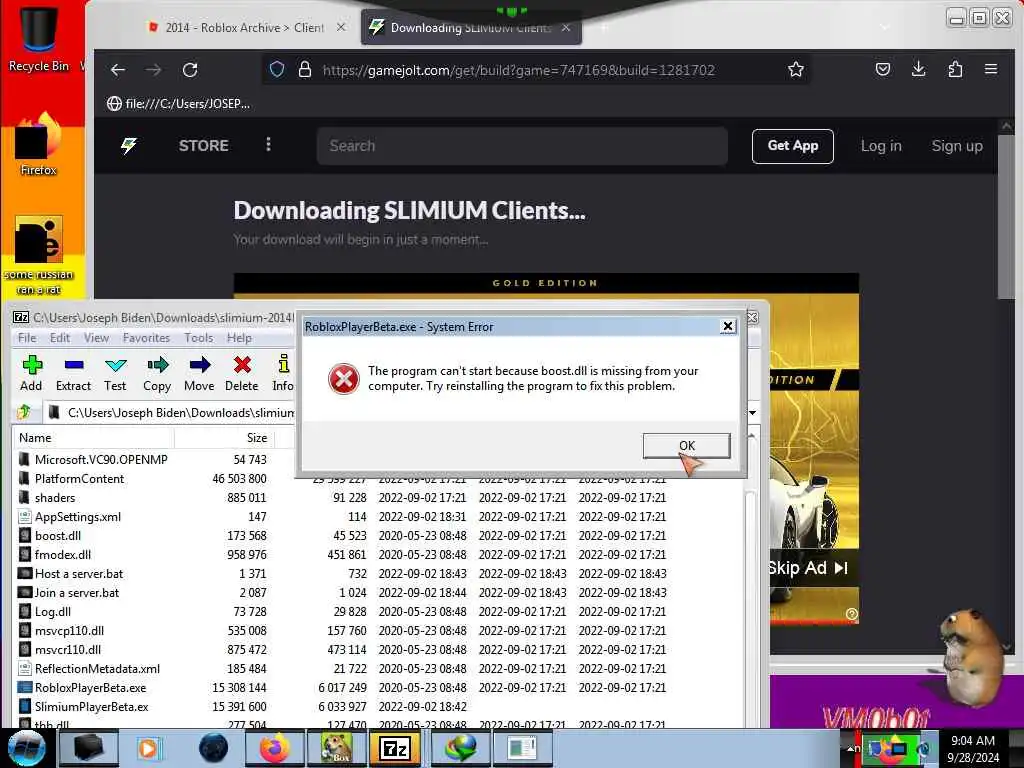1024x768 pixels.
Task: Click the Game Jolt lightning logo
Action: [129, 145]
